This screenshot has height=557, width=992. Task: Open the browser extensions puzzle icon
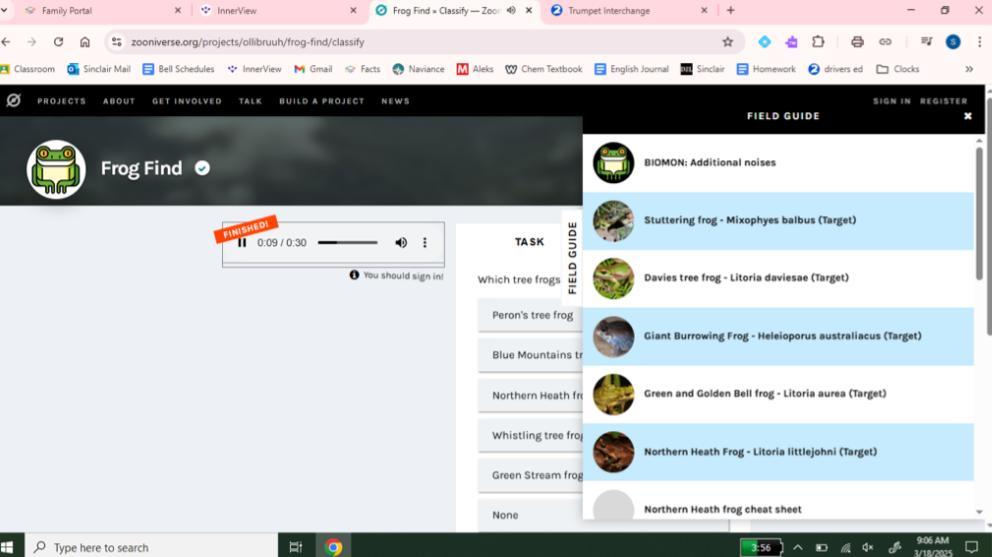pos(818,42)
